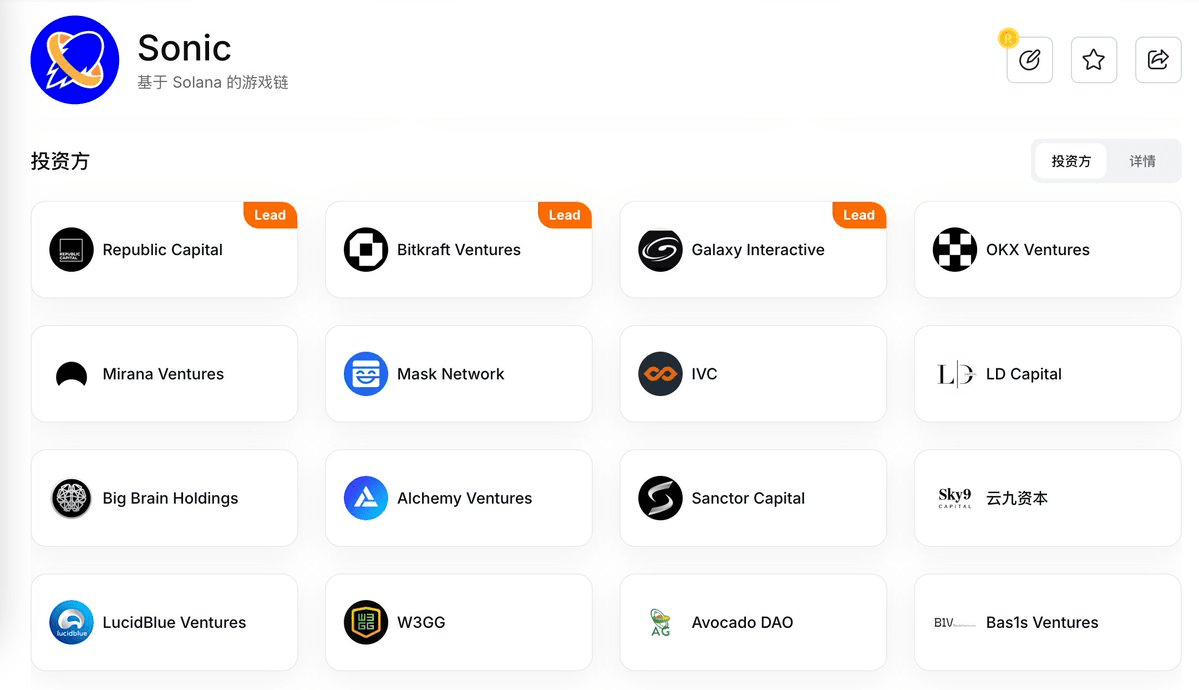
Task: Switch to the 详情 tab
Action: (1142, 161)
